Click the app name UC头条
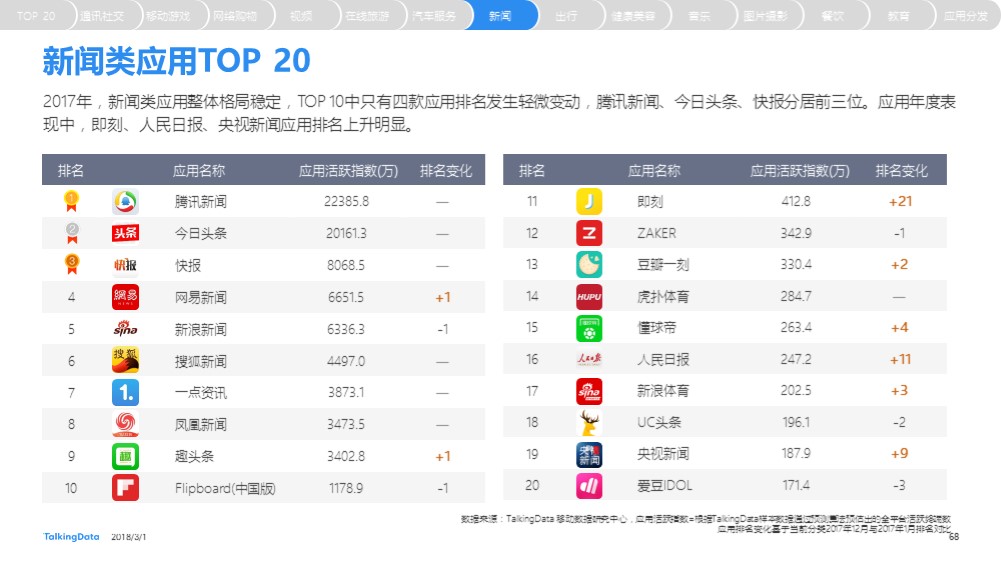Screen dimensions: 1001x563 point(659,423)
